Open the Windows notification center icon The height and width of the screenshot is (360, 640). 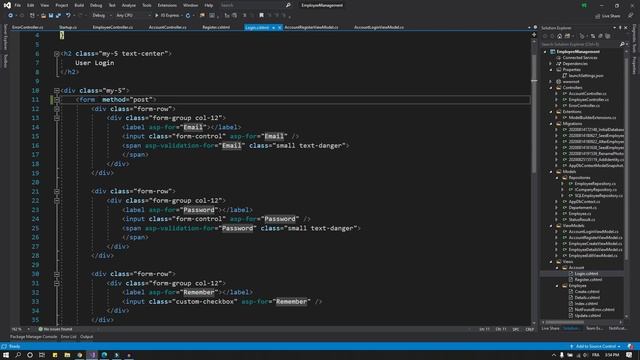point(629,355)
